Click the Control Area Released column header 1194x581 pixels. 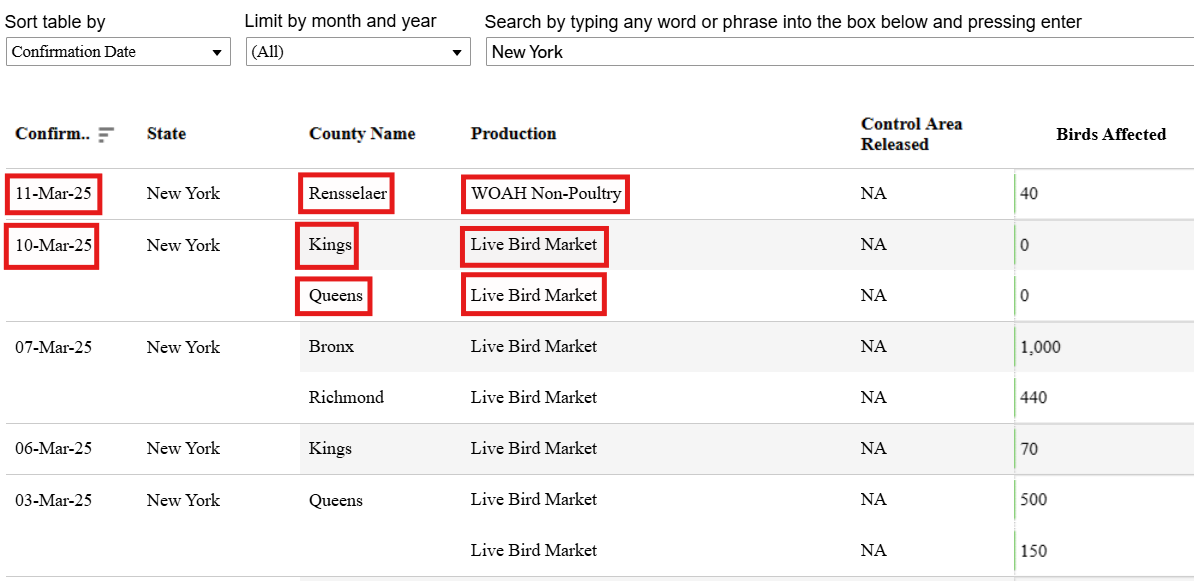click(911, 134)
